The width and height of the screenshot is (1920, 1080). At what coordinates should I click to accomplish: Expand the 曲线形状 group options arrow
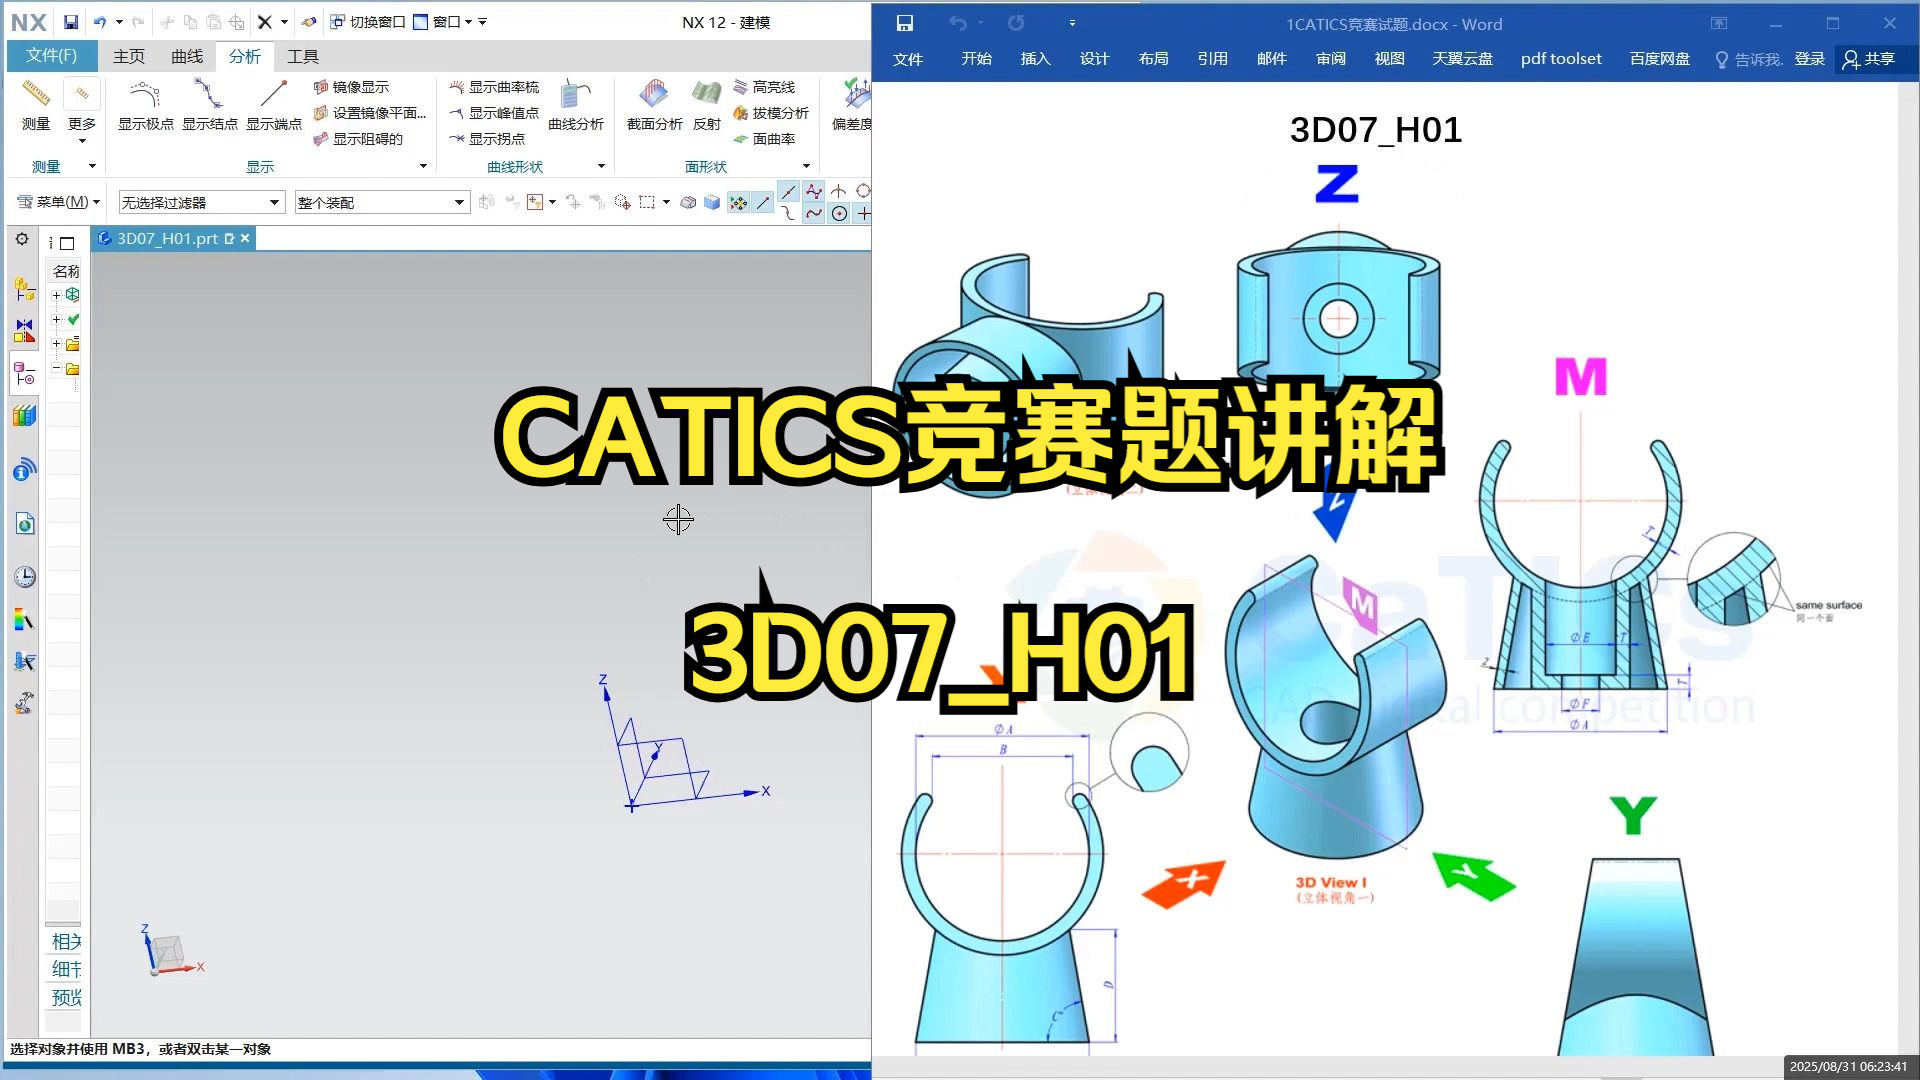(x=601, y=166)
